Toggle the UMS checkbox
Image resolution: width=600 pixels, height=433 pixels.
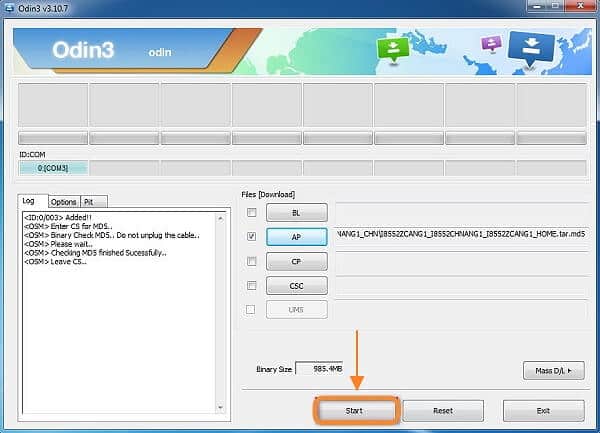tap(251, 309)
